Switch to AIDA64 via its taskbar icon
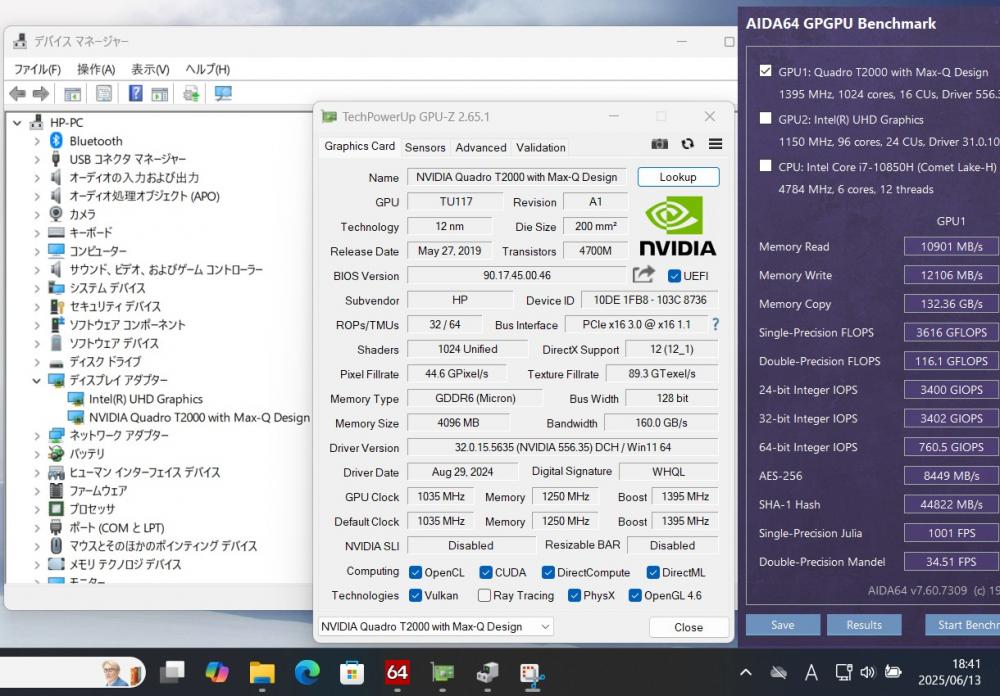 click(397, 672)
